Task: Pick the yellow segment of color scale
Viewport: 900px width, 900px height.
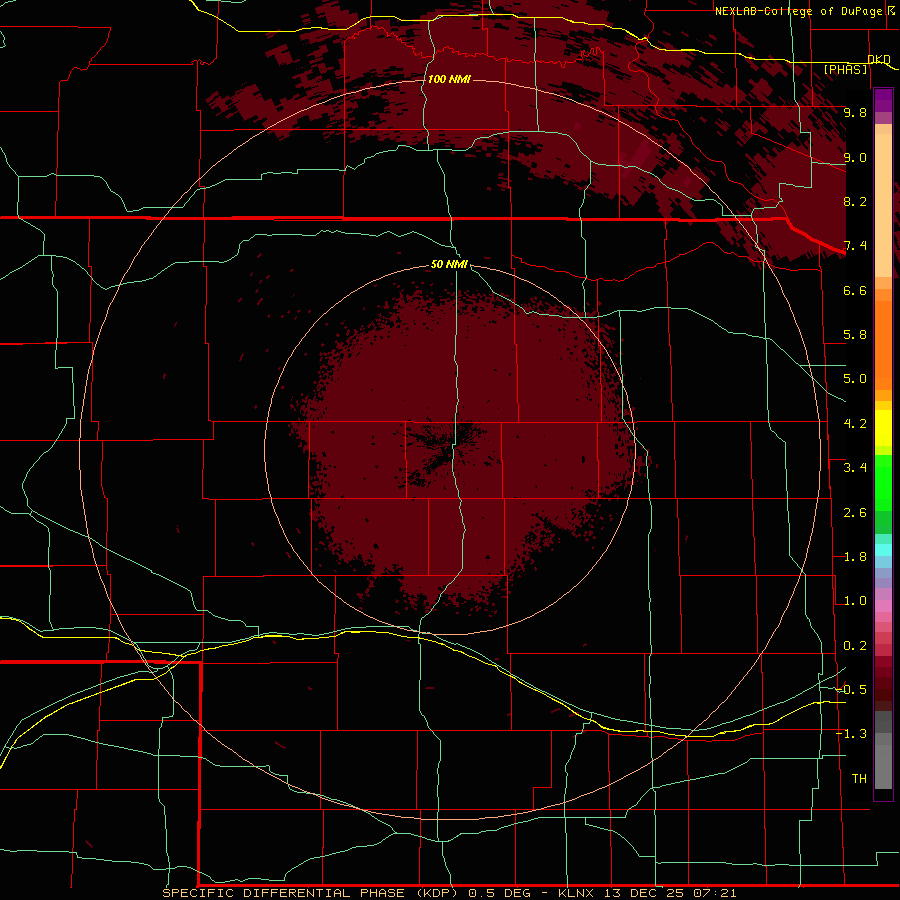Action: 883,428
